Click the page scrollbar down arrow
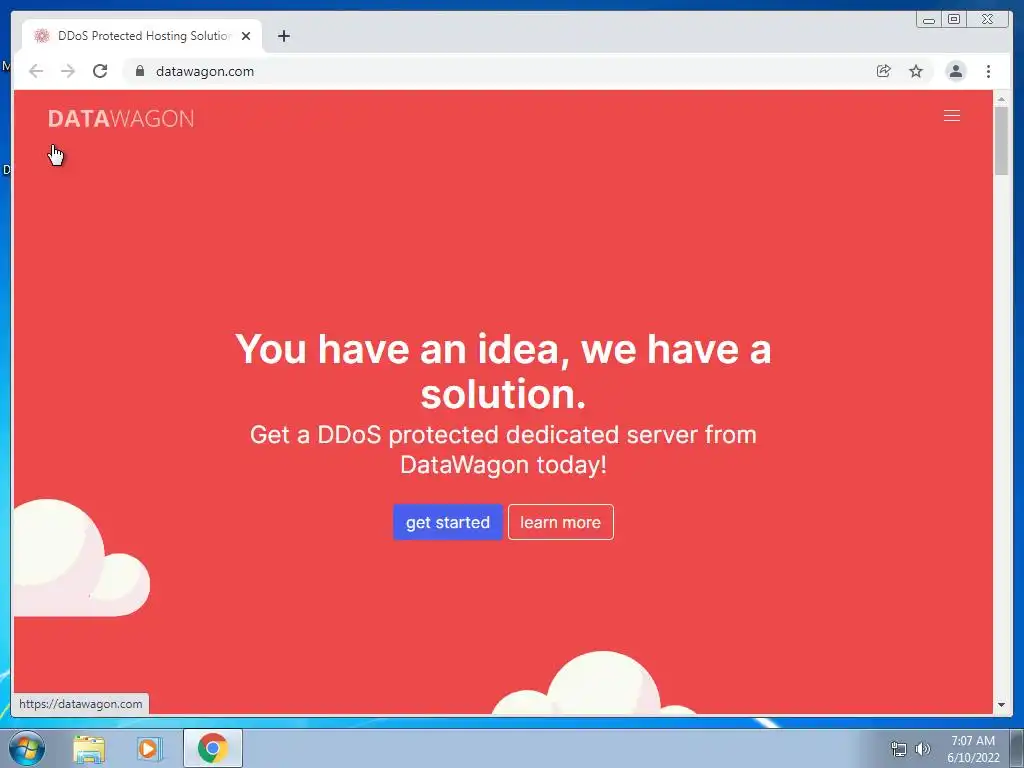Image resolution: width=1024 pixels, height=768 pixels. 1001,705
